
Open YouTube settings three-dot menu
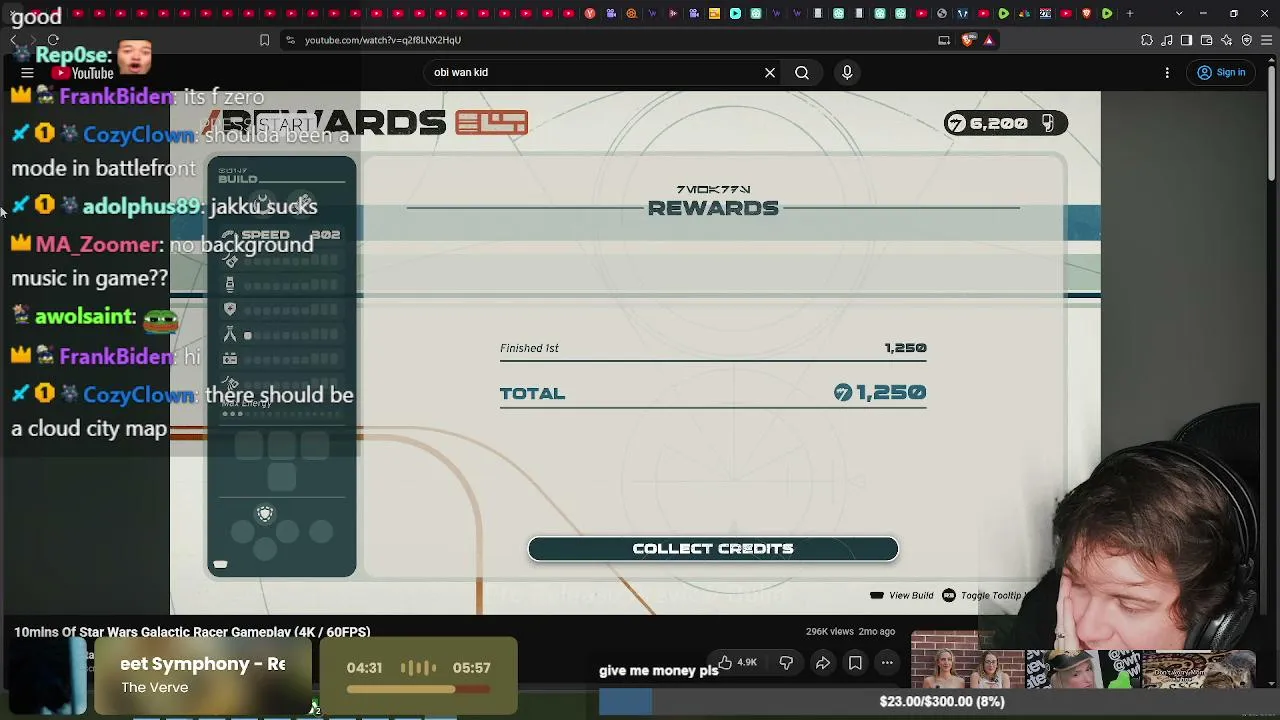click(1167, 72)
